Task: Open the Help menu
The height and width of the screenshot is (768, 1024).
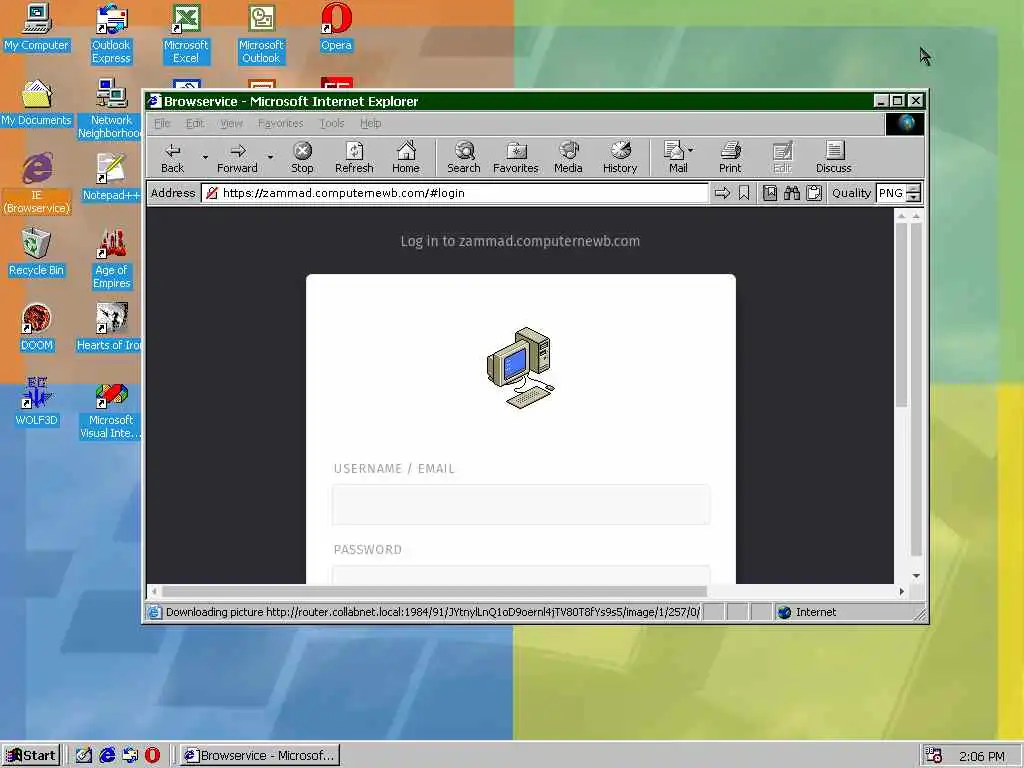Action: pyautogui.click(x=370, y=123)
